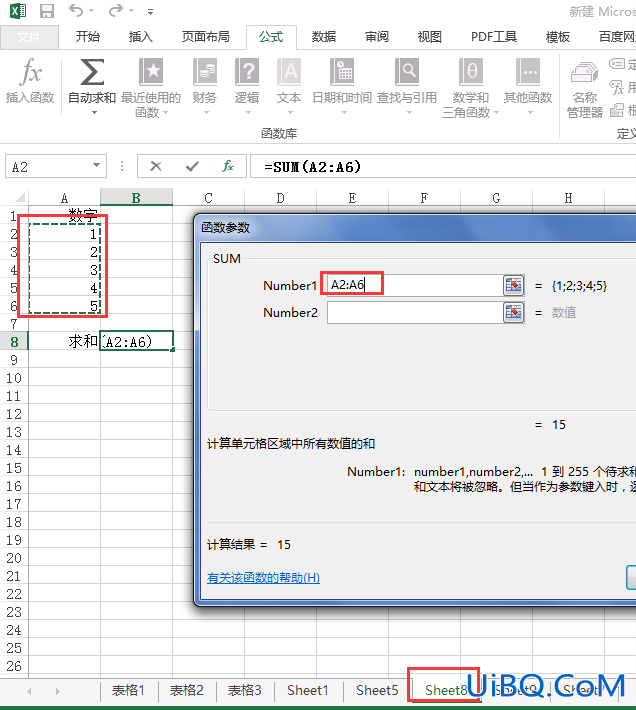The image size is (636, 710).
Task: Open Redo history dropdown arrow
Action: [132, 10]
